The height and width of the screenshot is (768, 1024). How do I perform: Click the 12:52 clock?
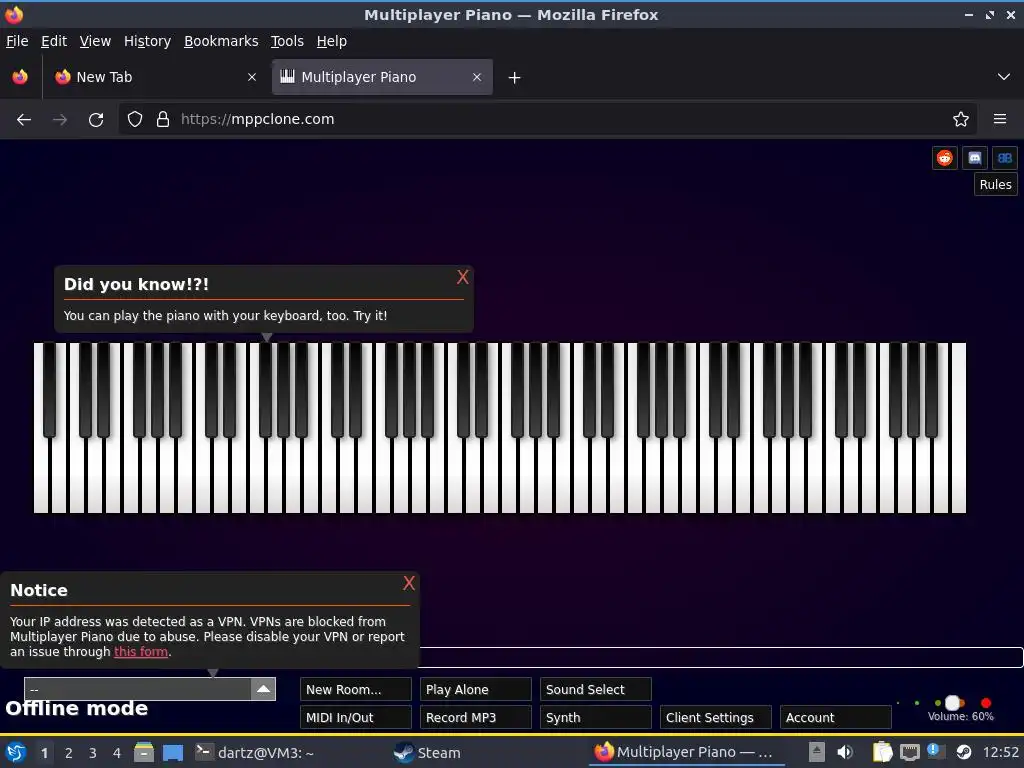[1000, 753]
